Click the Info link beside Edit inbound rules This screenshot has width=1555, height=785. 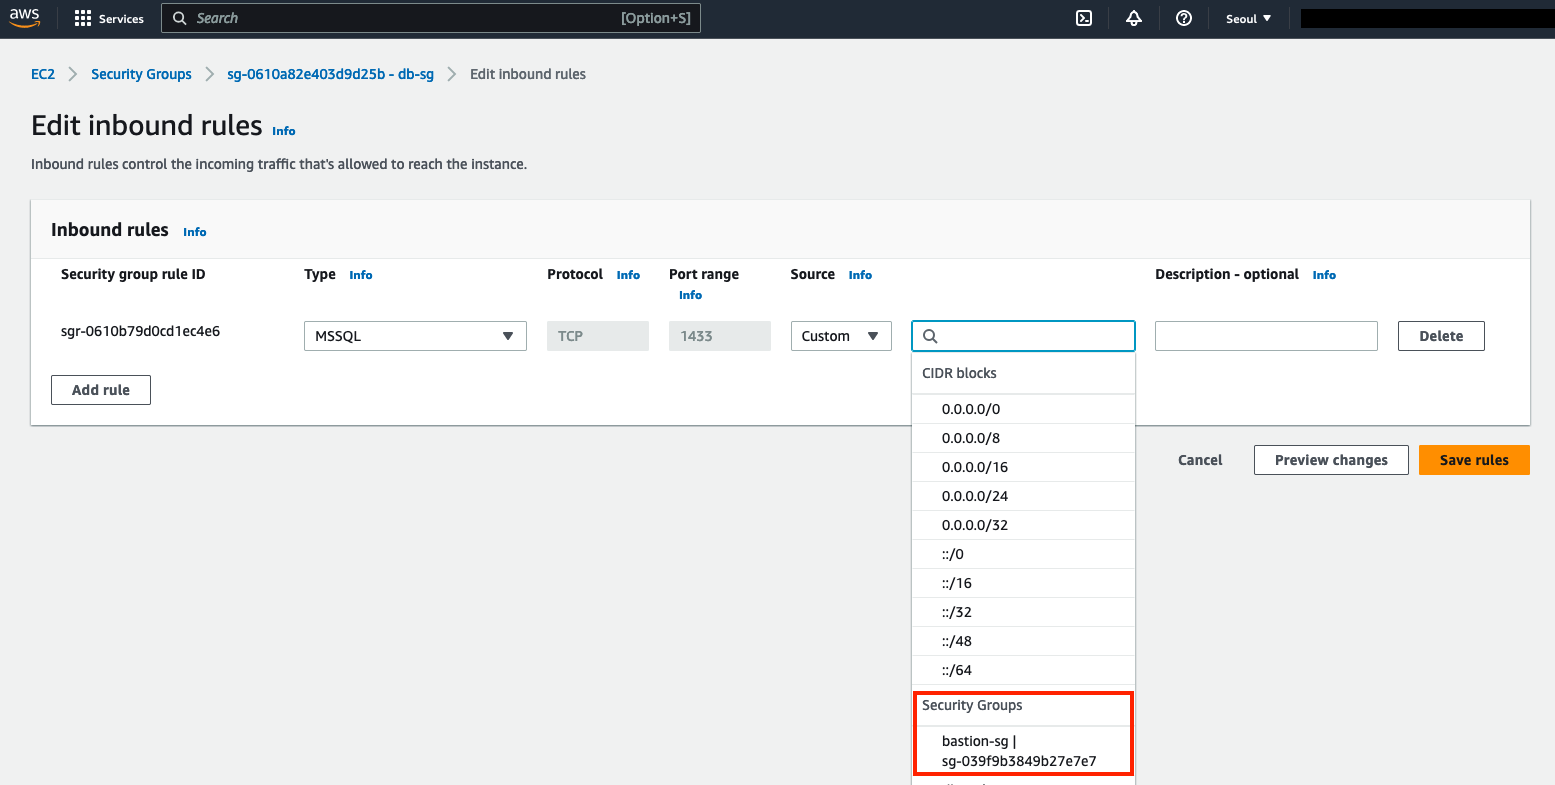284,131
